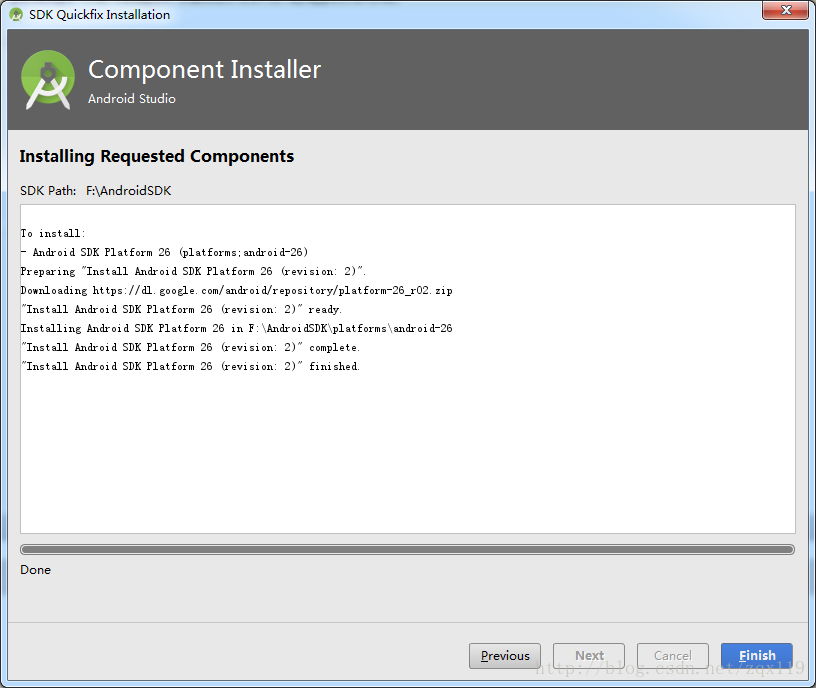The image size is (816, 688).
Task: Select the log line ending with 'finished.'
Action: [x=190, y=366]
